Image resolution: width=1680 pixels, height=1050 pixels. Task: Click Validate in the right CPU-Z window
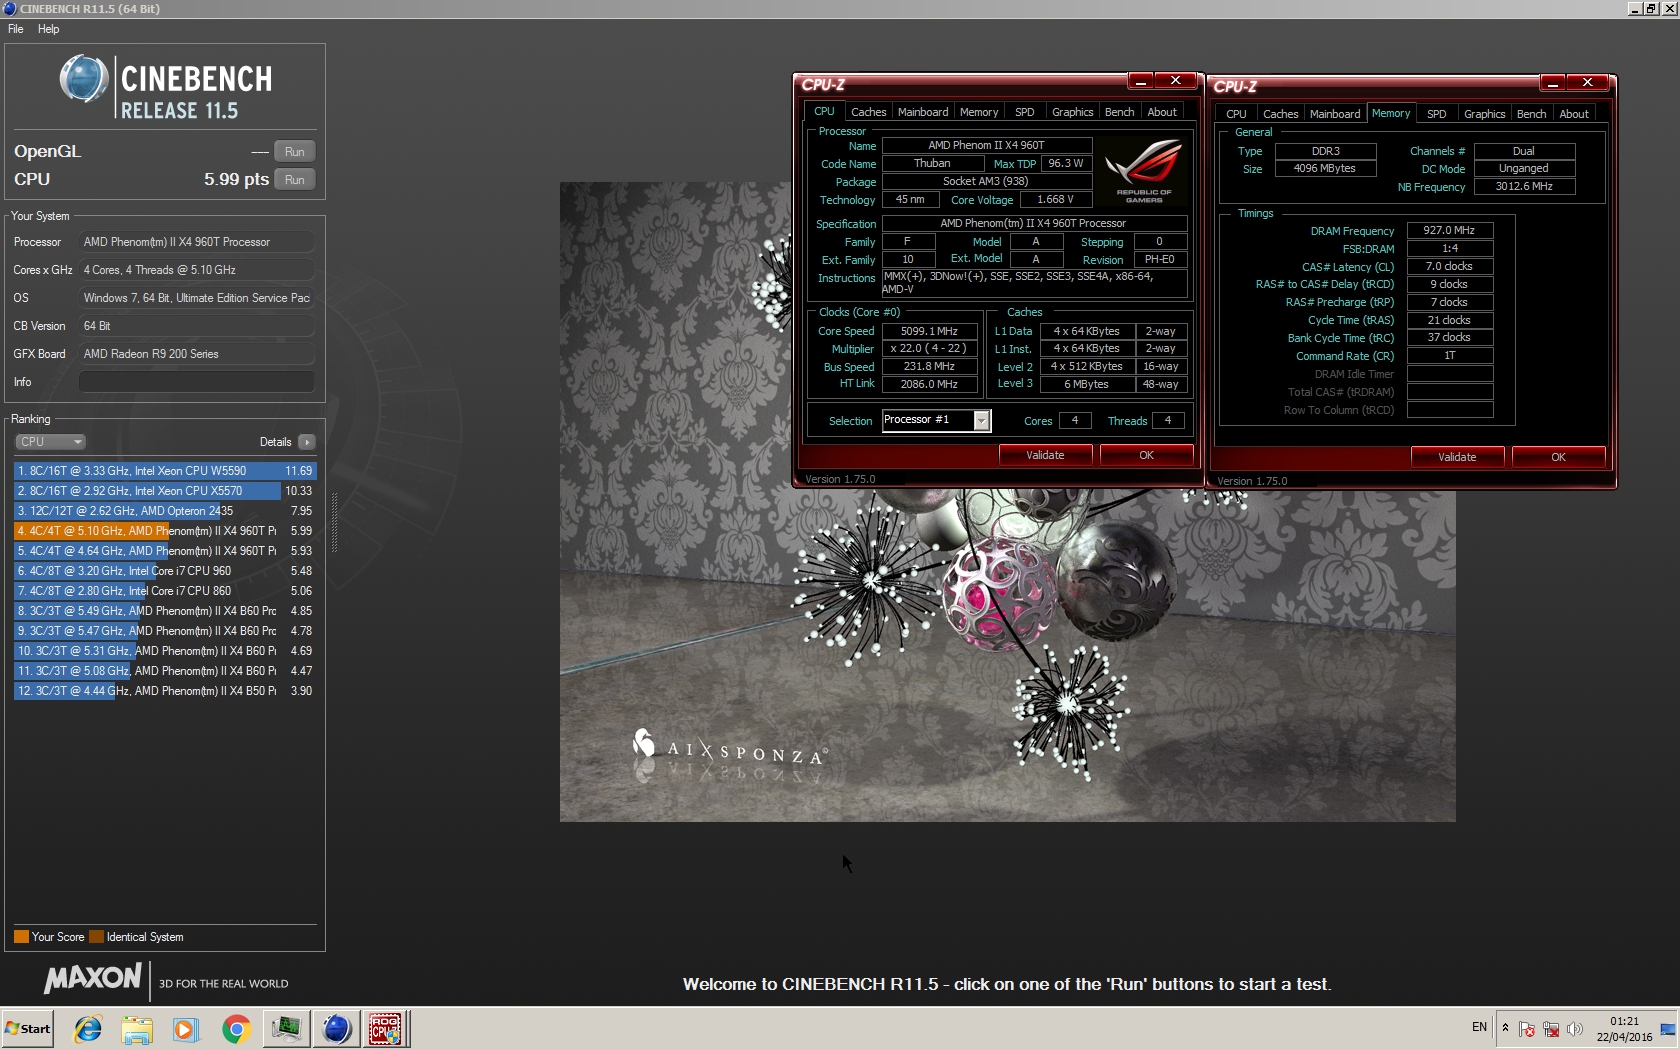[1457, 457]
